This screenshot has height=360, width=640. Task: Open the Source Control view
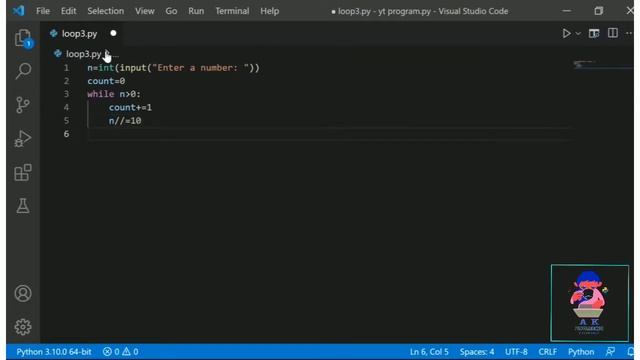[23, 105]
